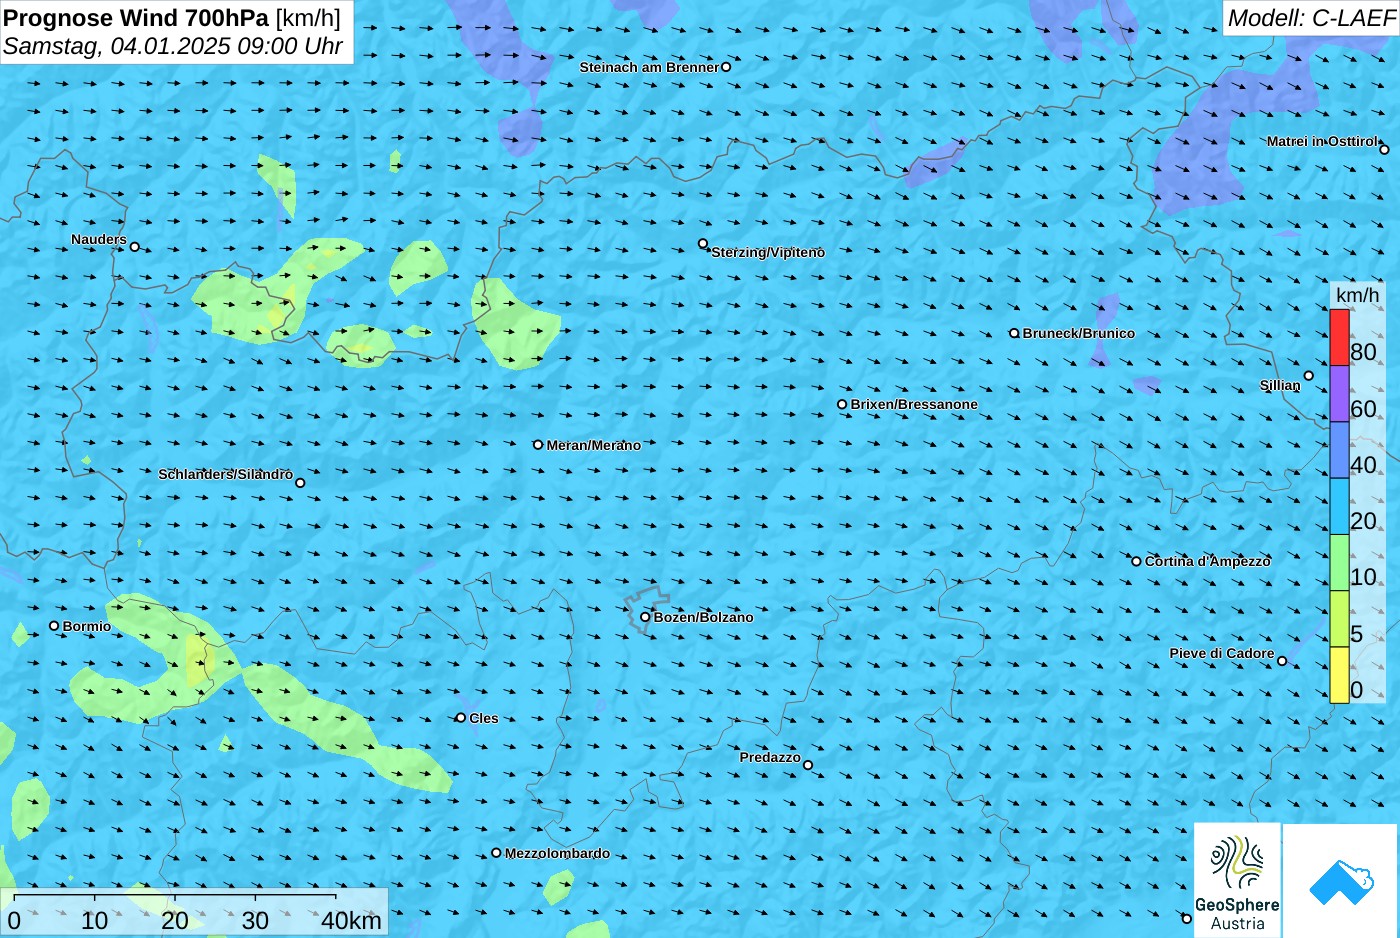Screen dimensions: 1400x938
Task: Click the red 80 km/h legend swatch
Action: pos(1339,338)
